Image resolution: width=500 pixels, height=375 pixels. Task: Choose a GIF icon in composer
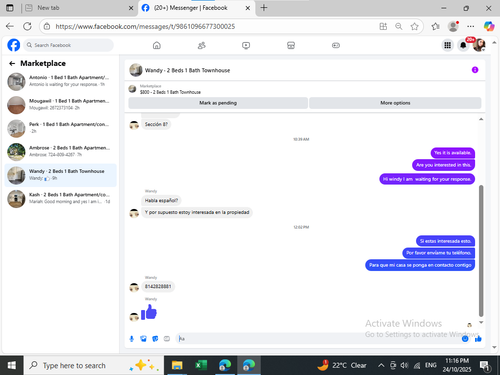[x=167, y=339]
